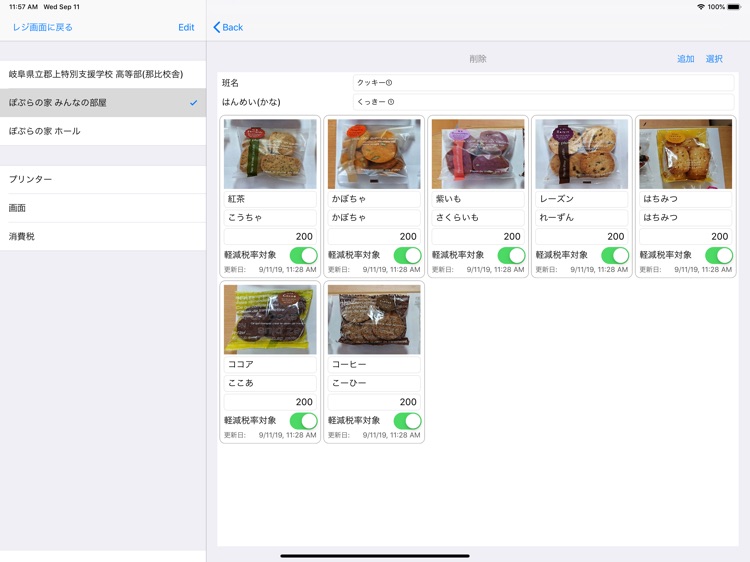The height and width of the screenshot is (562, 750).
Task: Edit the price 200 for 紅茶
Action: pyautogui.click(x=270, y=236)
